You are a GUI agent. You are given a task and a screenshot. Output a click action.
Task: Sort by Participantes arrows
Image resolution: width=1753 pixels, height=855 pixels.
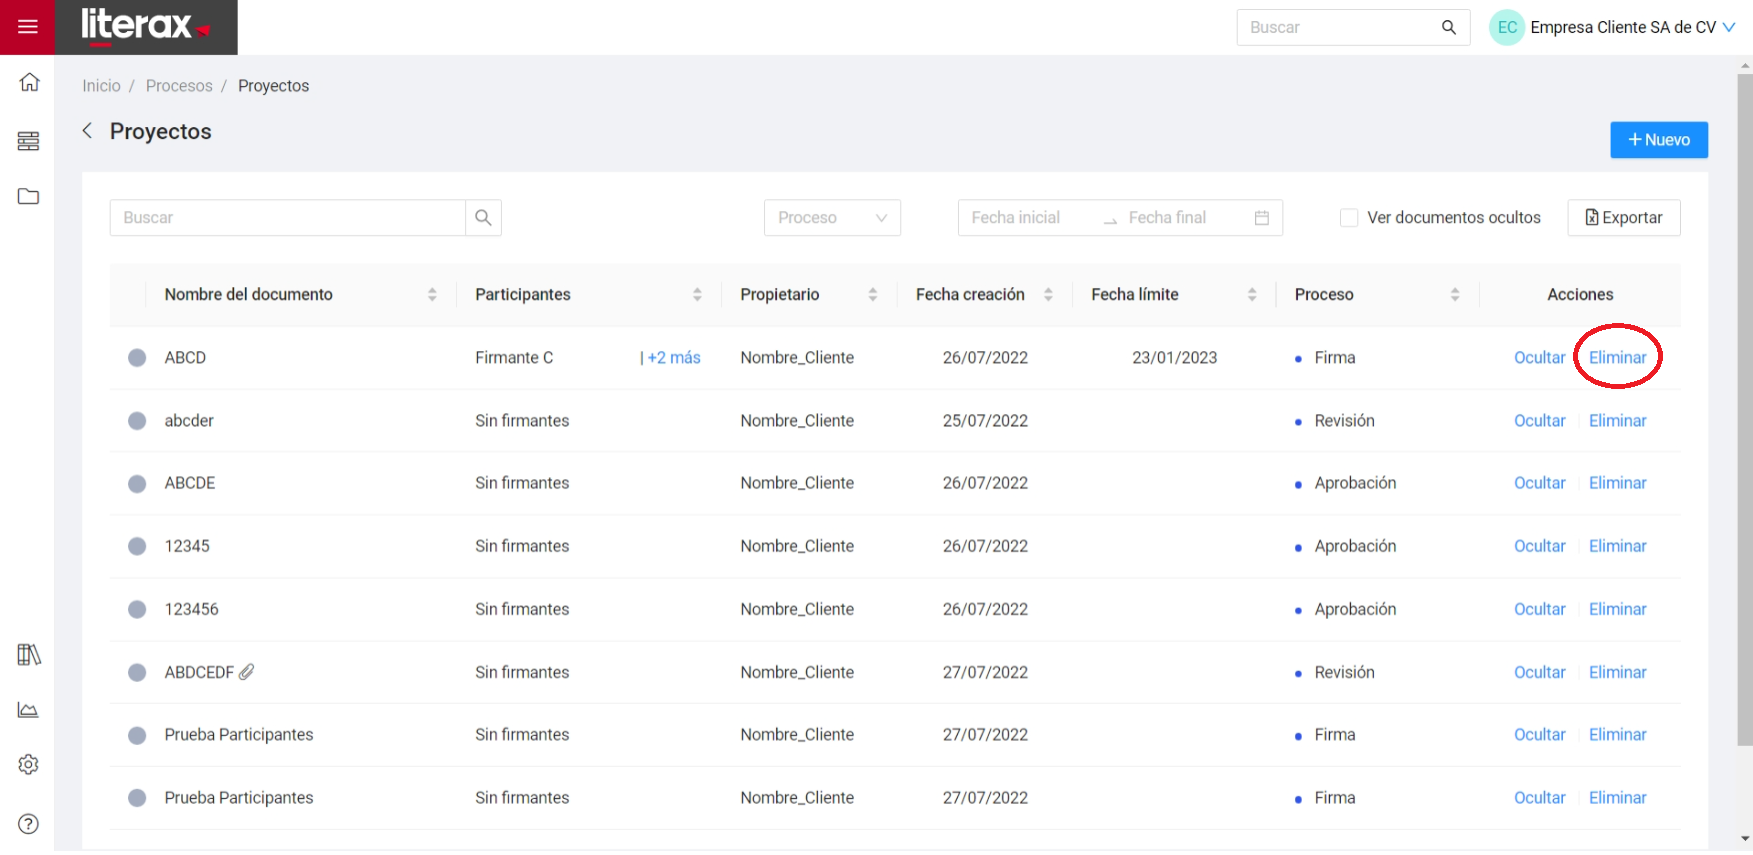tap(697, 294)
